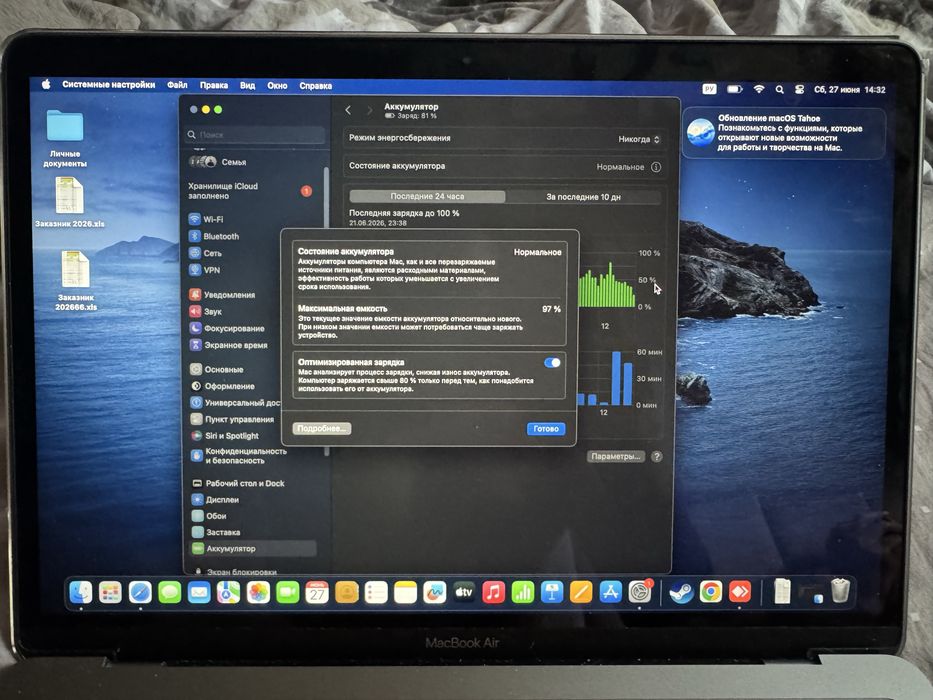Open Launchpad from the Dock
This screenshot has width=933, height=700.
[x=110, y=592]
